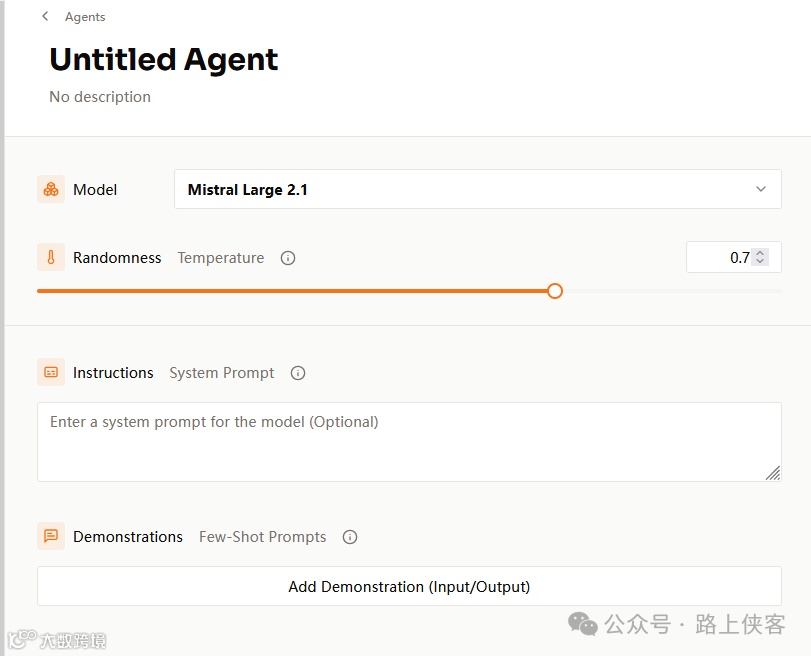Image resolution: width=811 pixels, height=656 pixels.
Task: Click the Model section icon
Action: (51, 189)
